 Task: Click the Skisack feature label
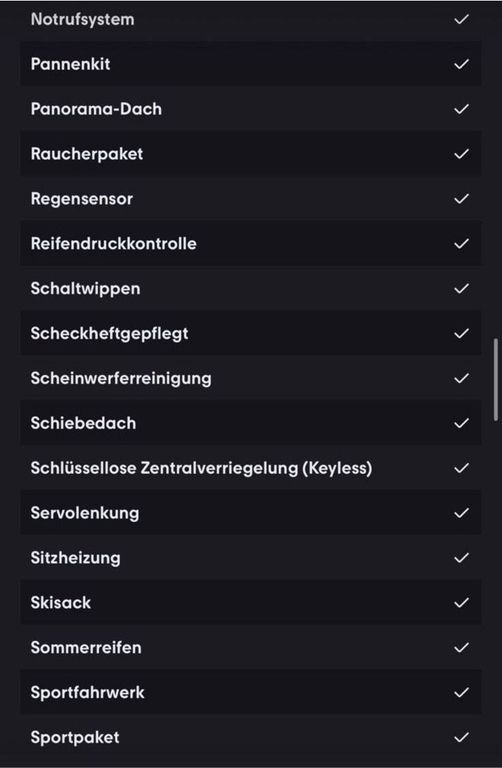(61, 602)
